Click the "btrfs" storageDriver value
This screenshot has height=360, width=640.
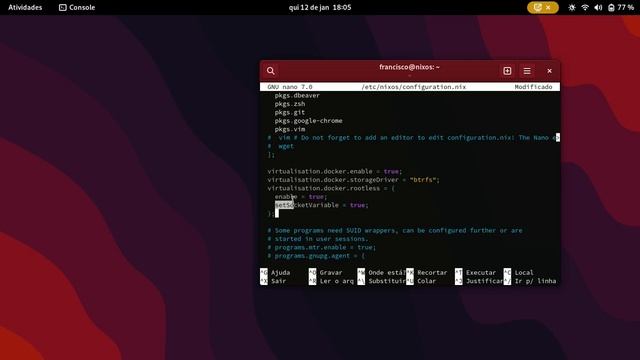coord(423,180)
